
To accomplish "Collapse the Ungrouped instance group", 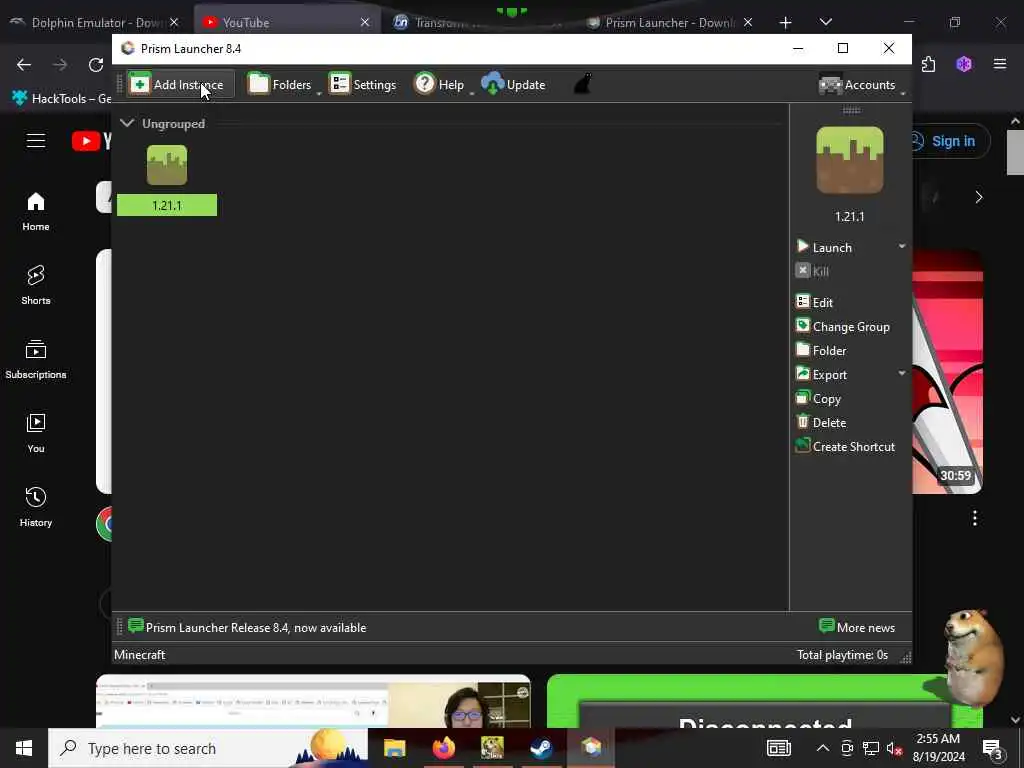I will tap(127, 123).
